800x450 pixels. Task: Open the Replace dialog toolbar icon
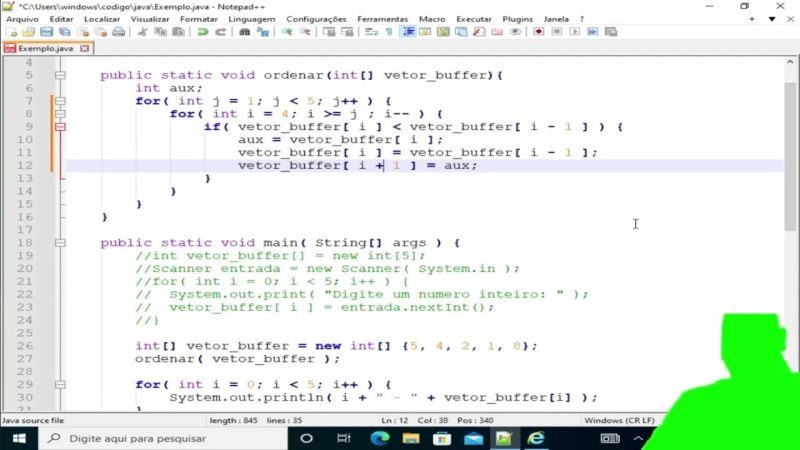(x=263, y=32)
